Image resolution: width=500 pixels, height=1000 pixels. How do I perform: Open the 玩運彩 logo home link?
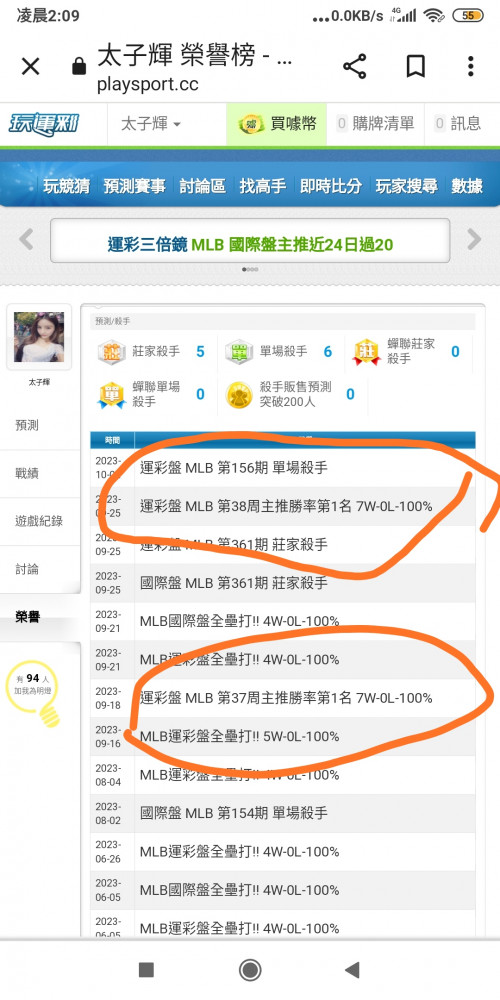[x=43, y=123]
